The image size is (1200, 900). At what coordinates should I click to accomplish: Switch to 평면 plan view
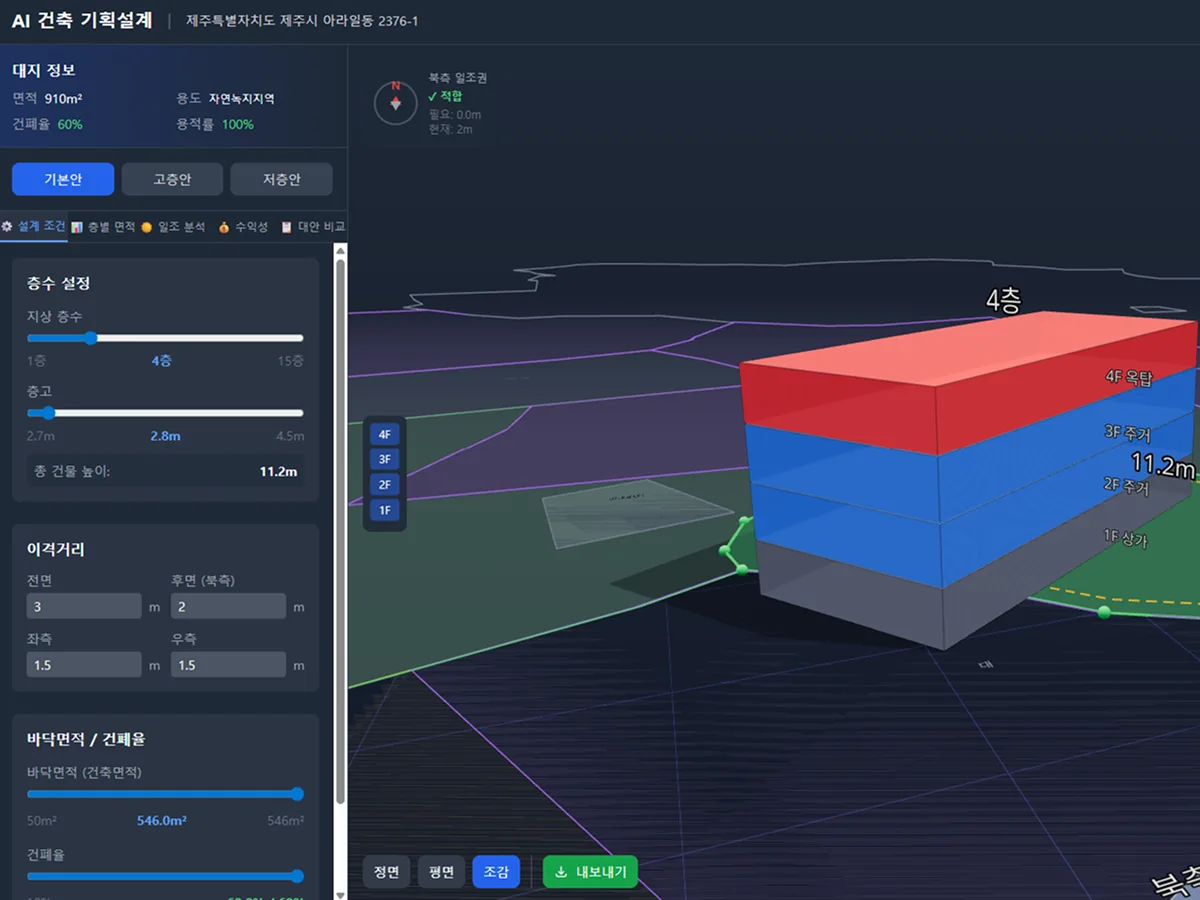441,872
